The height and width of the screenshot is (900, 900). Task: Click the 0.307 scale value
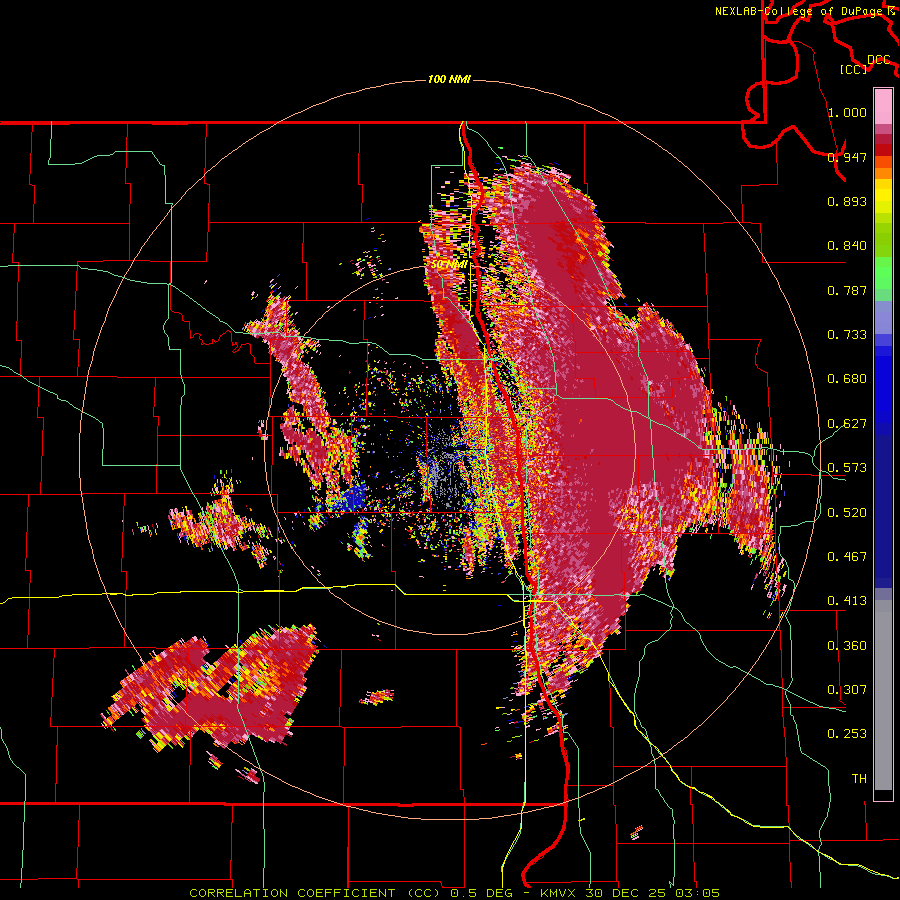[x=847, y=690]
